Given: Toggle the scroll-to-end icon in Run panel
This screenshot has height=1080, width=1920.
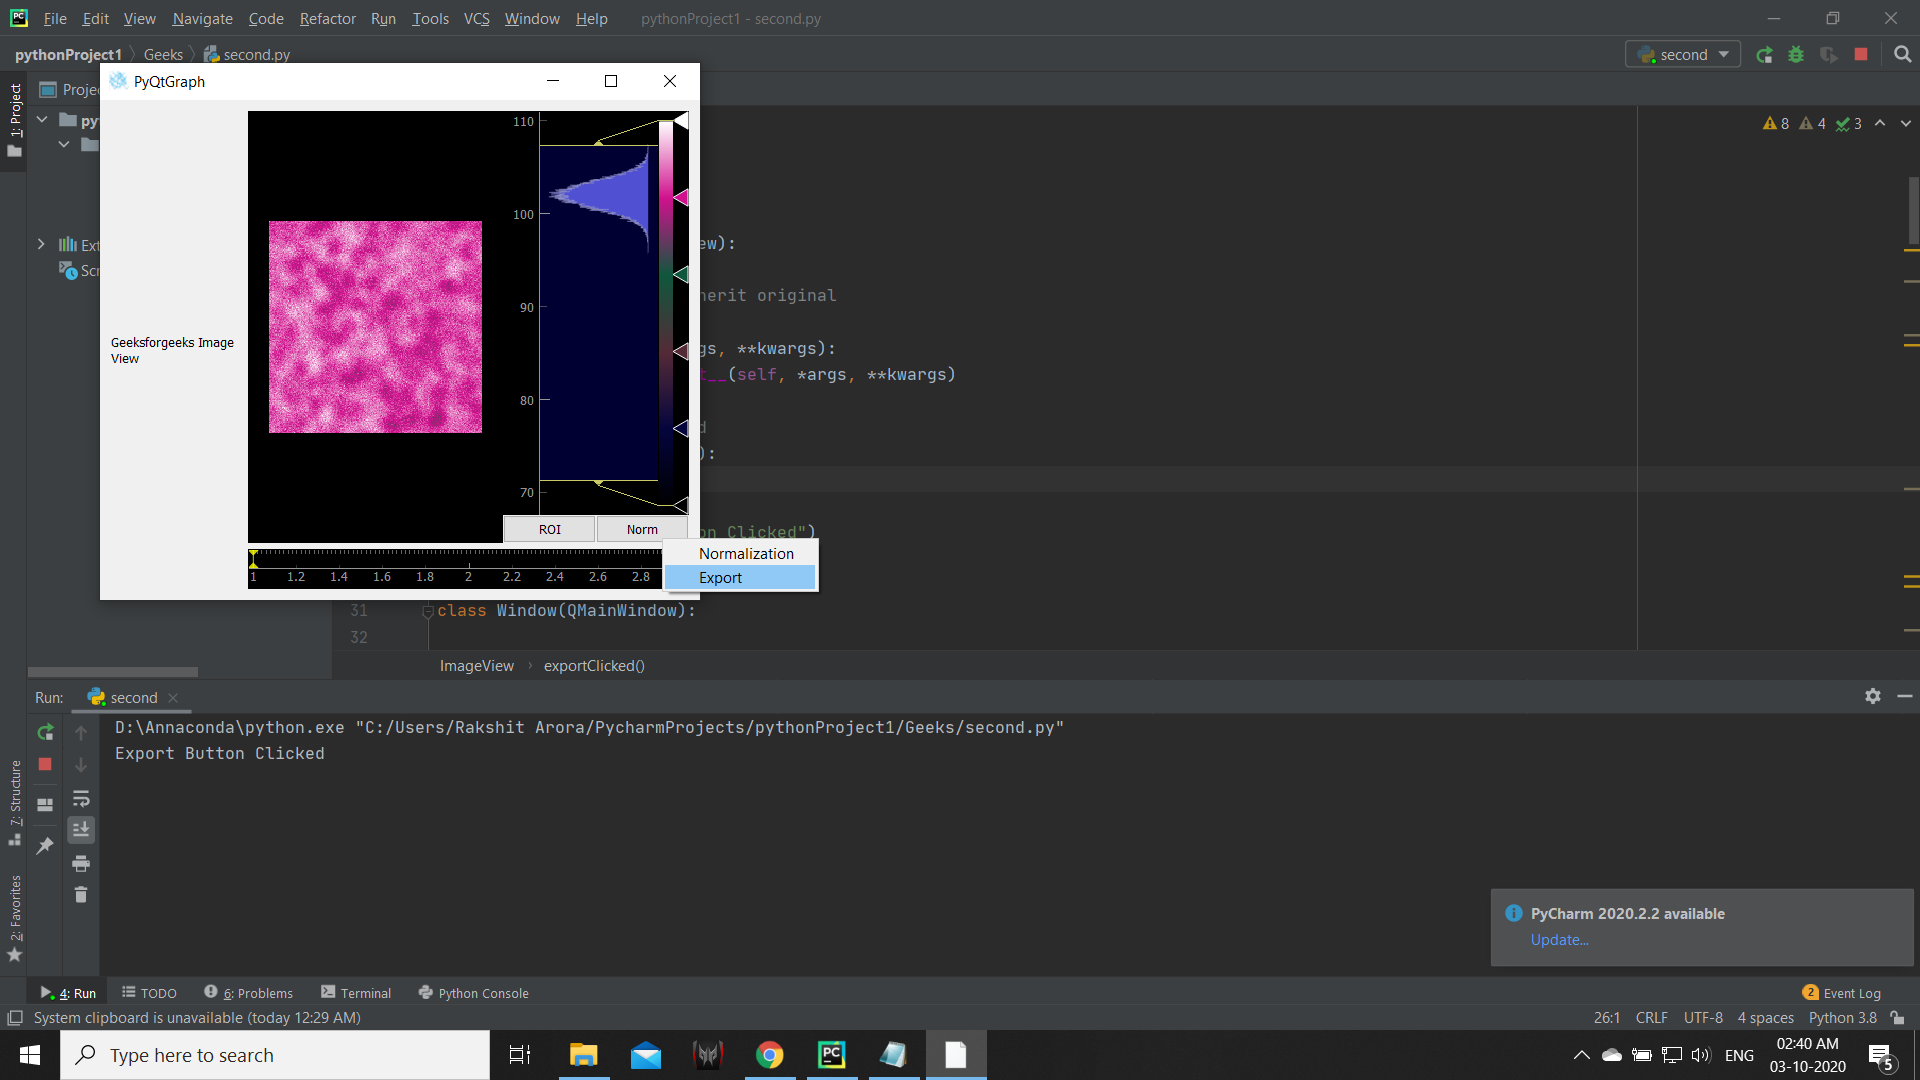Looking at the screenshot, I should [81, 830].
